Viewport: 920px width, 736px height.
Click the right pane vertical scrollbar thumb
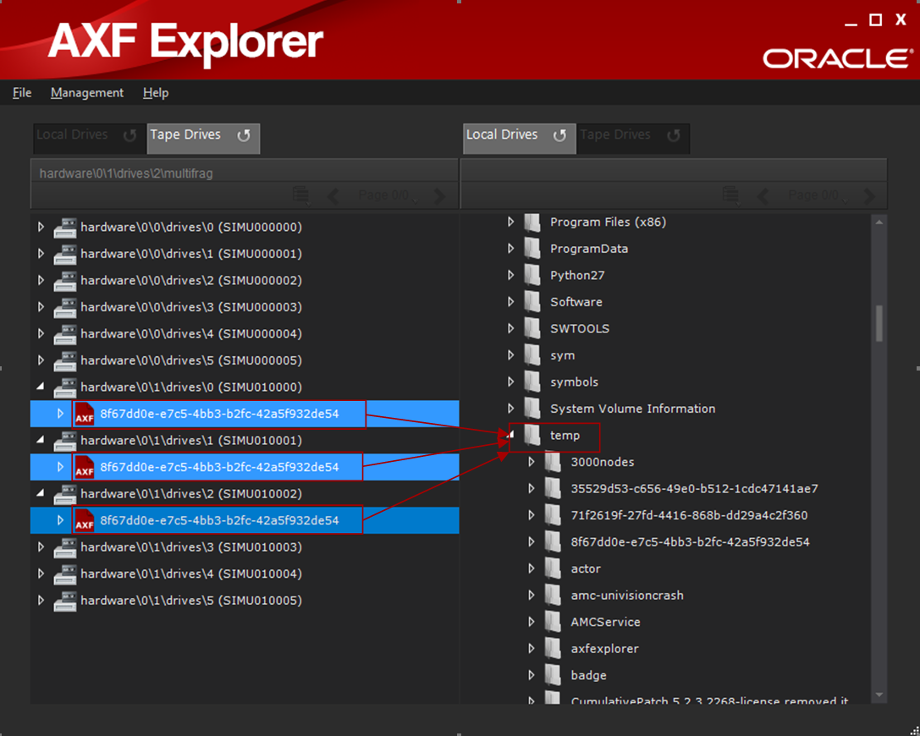(x=879, y=323)
